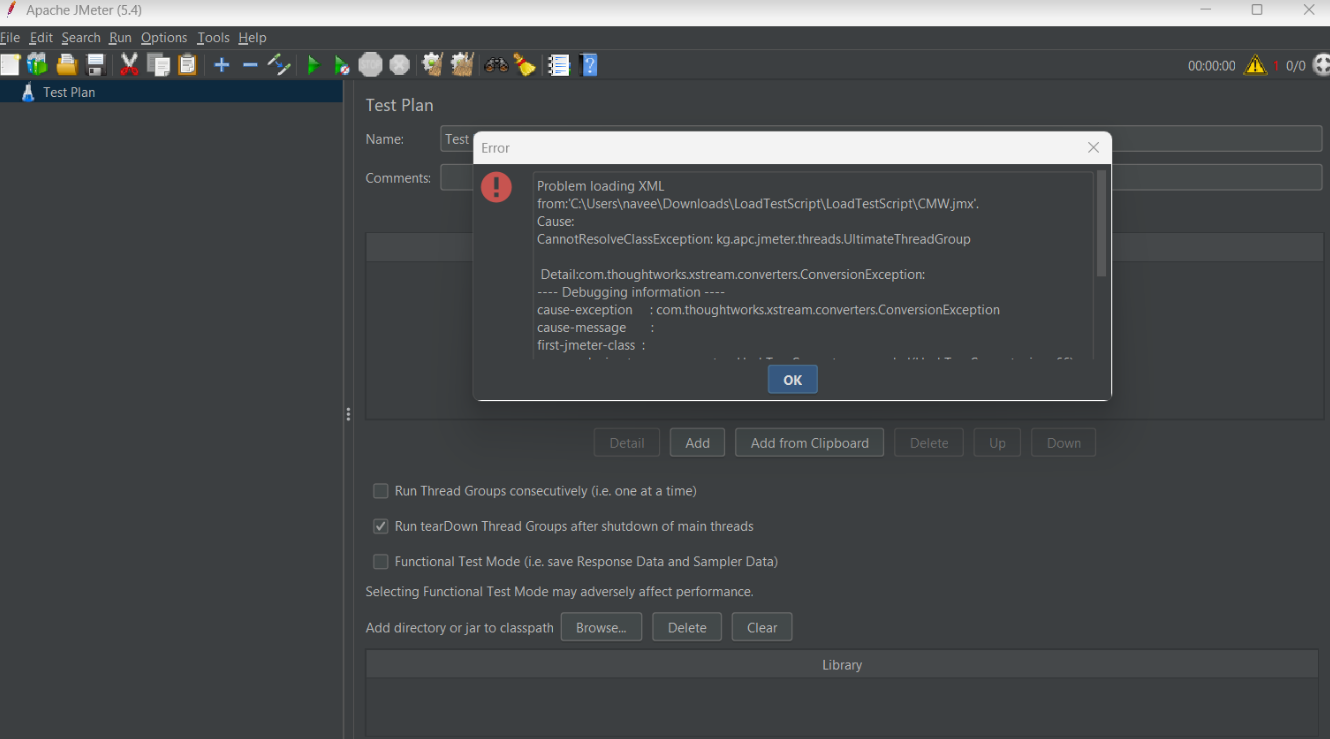Click the Clear All double-broom icon
Viewport: 1330px width, 739px height.
coord(462,65)
